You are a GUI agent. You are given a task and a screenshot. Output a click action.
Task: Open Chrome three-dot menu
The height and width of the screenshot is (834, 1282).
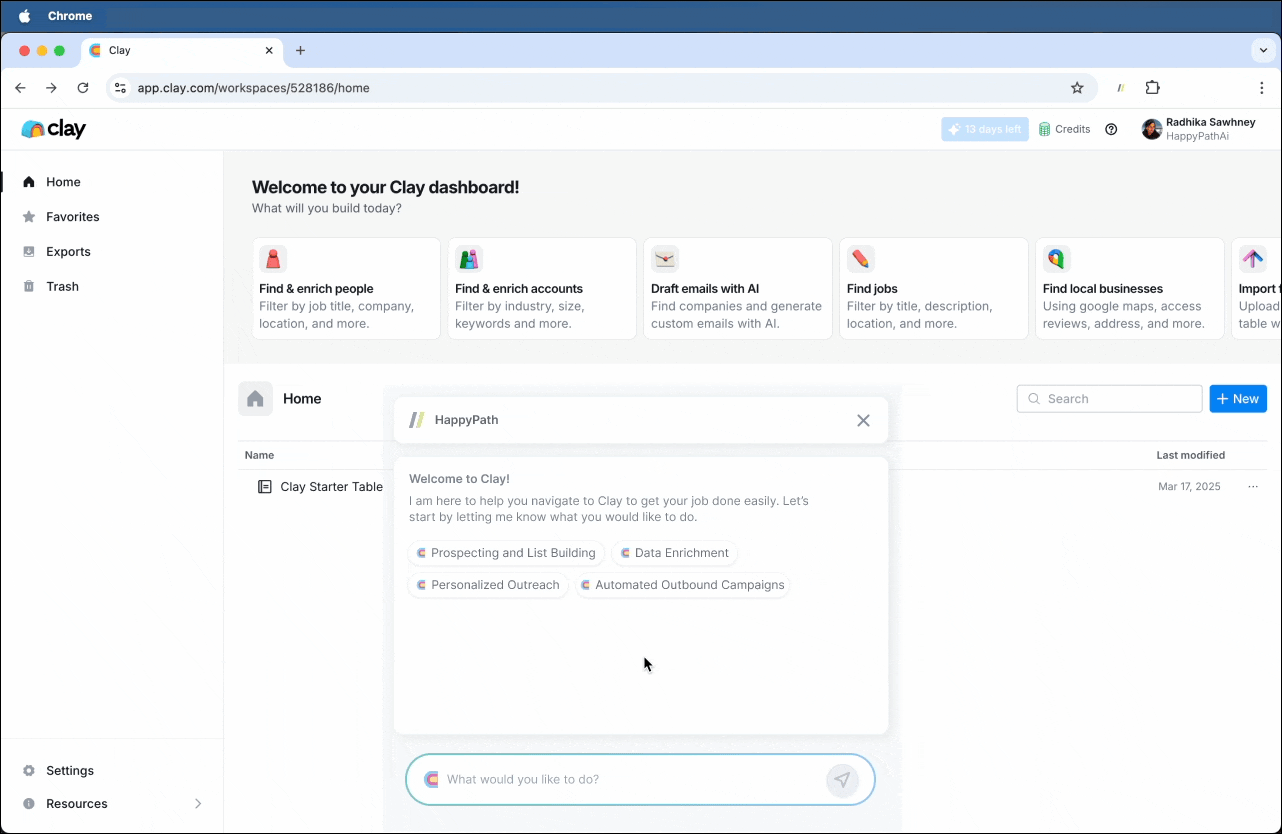click(1262, 88)
